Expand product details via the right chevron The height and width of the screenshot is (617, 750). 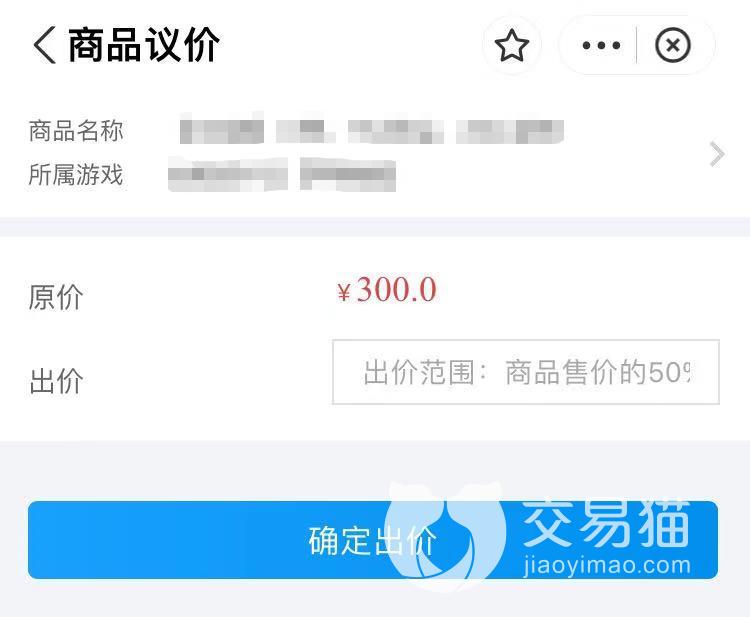[x=717, y=154]
